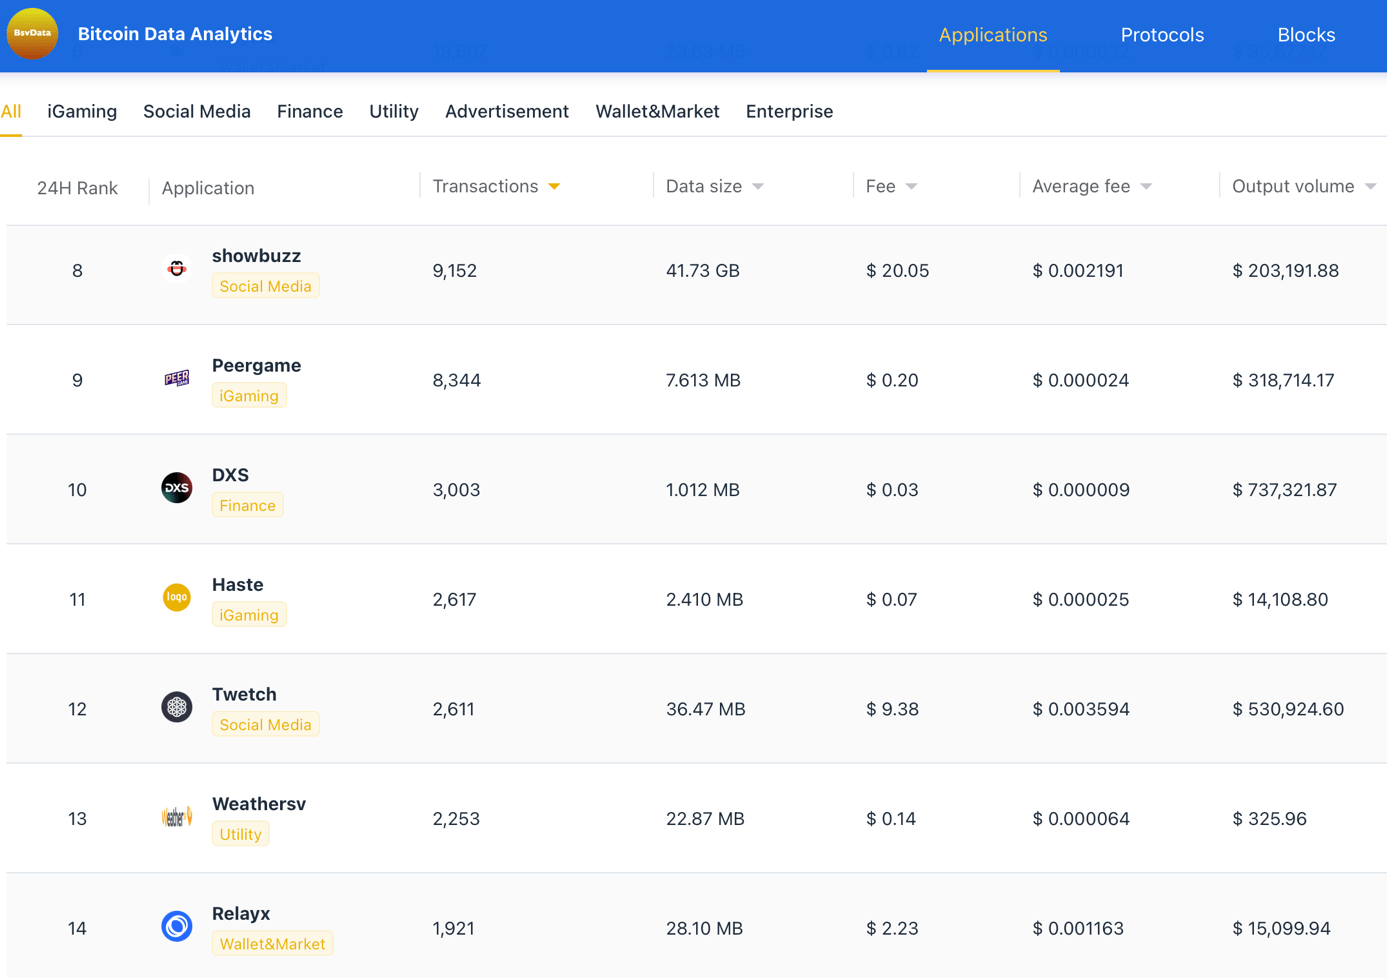Click Peergame's iGaming tag
This screenshot has height=978, width=1387.
coord(249,396)
